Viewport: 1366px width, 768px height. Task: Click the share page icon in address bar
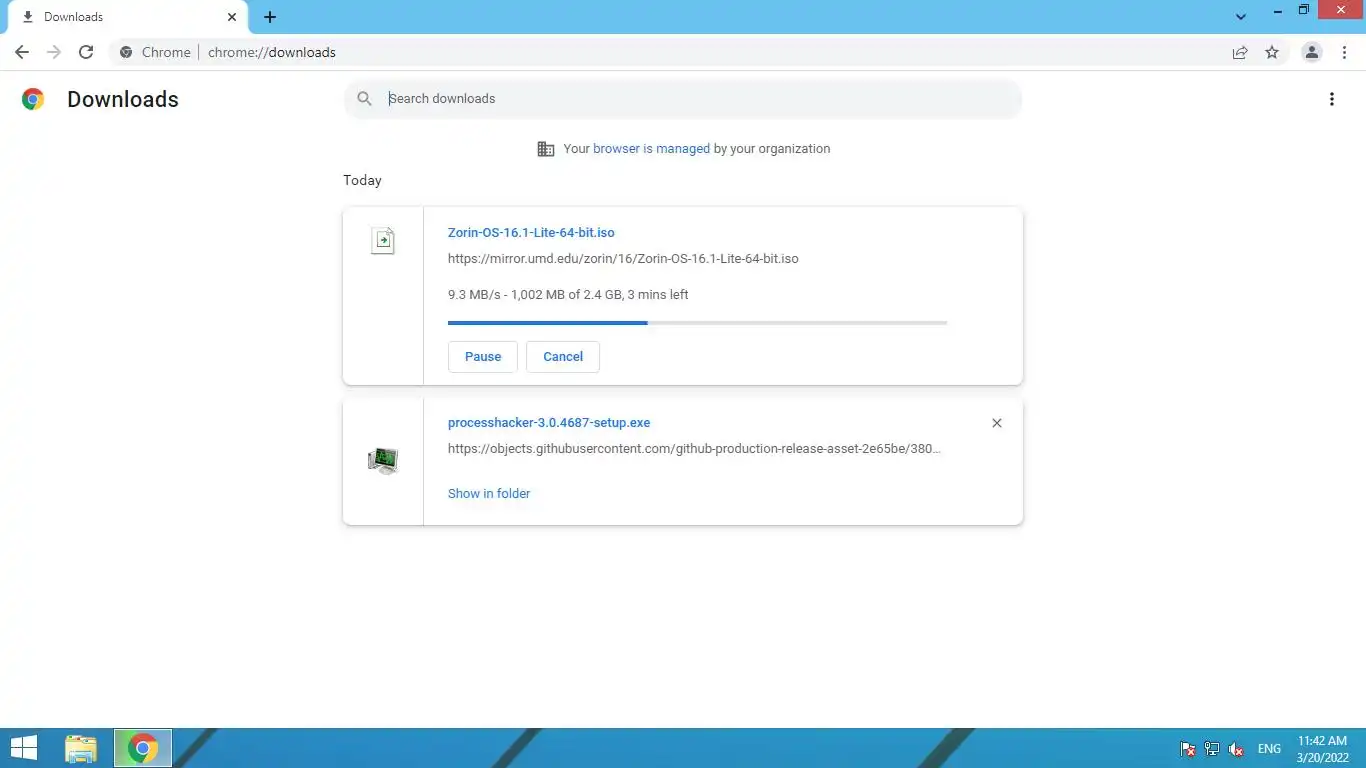1240,52
